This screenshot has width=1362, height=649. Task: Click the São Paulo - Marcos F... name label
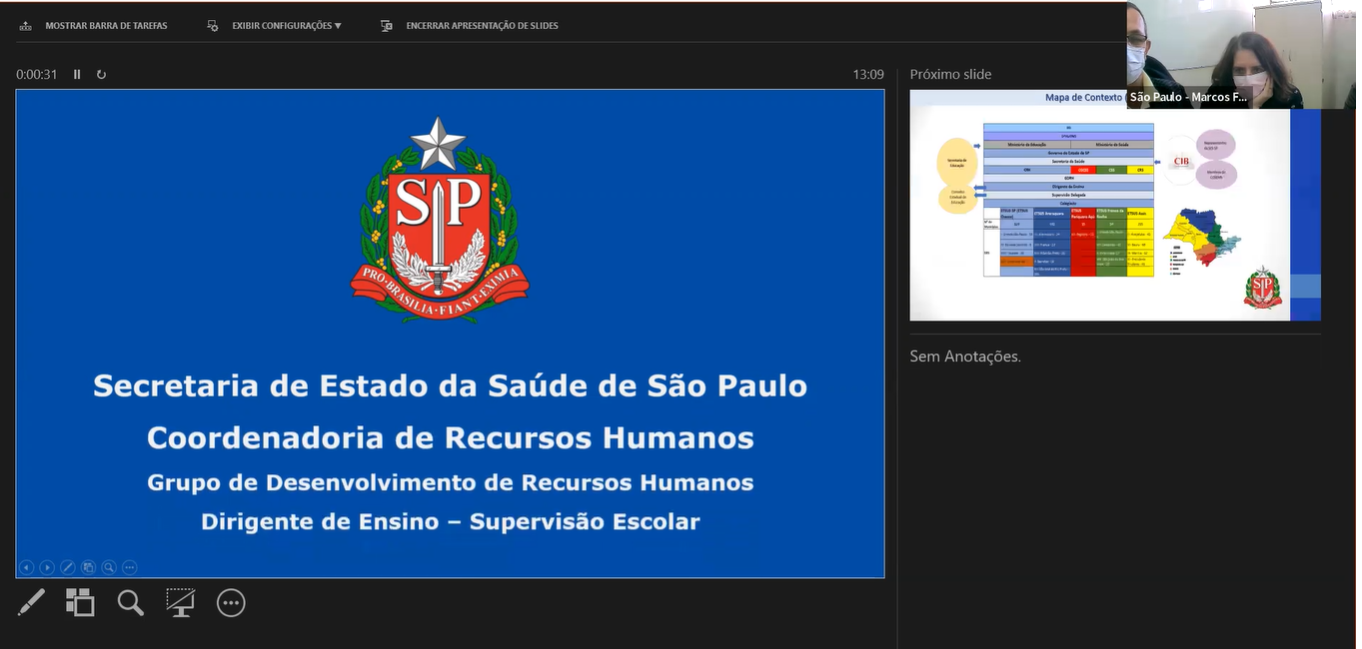point(1189,97)
